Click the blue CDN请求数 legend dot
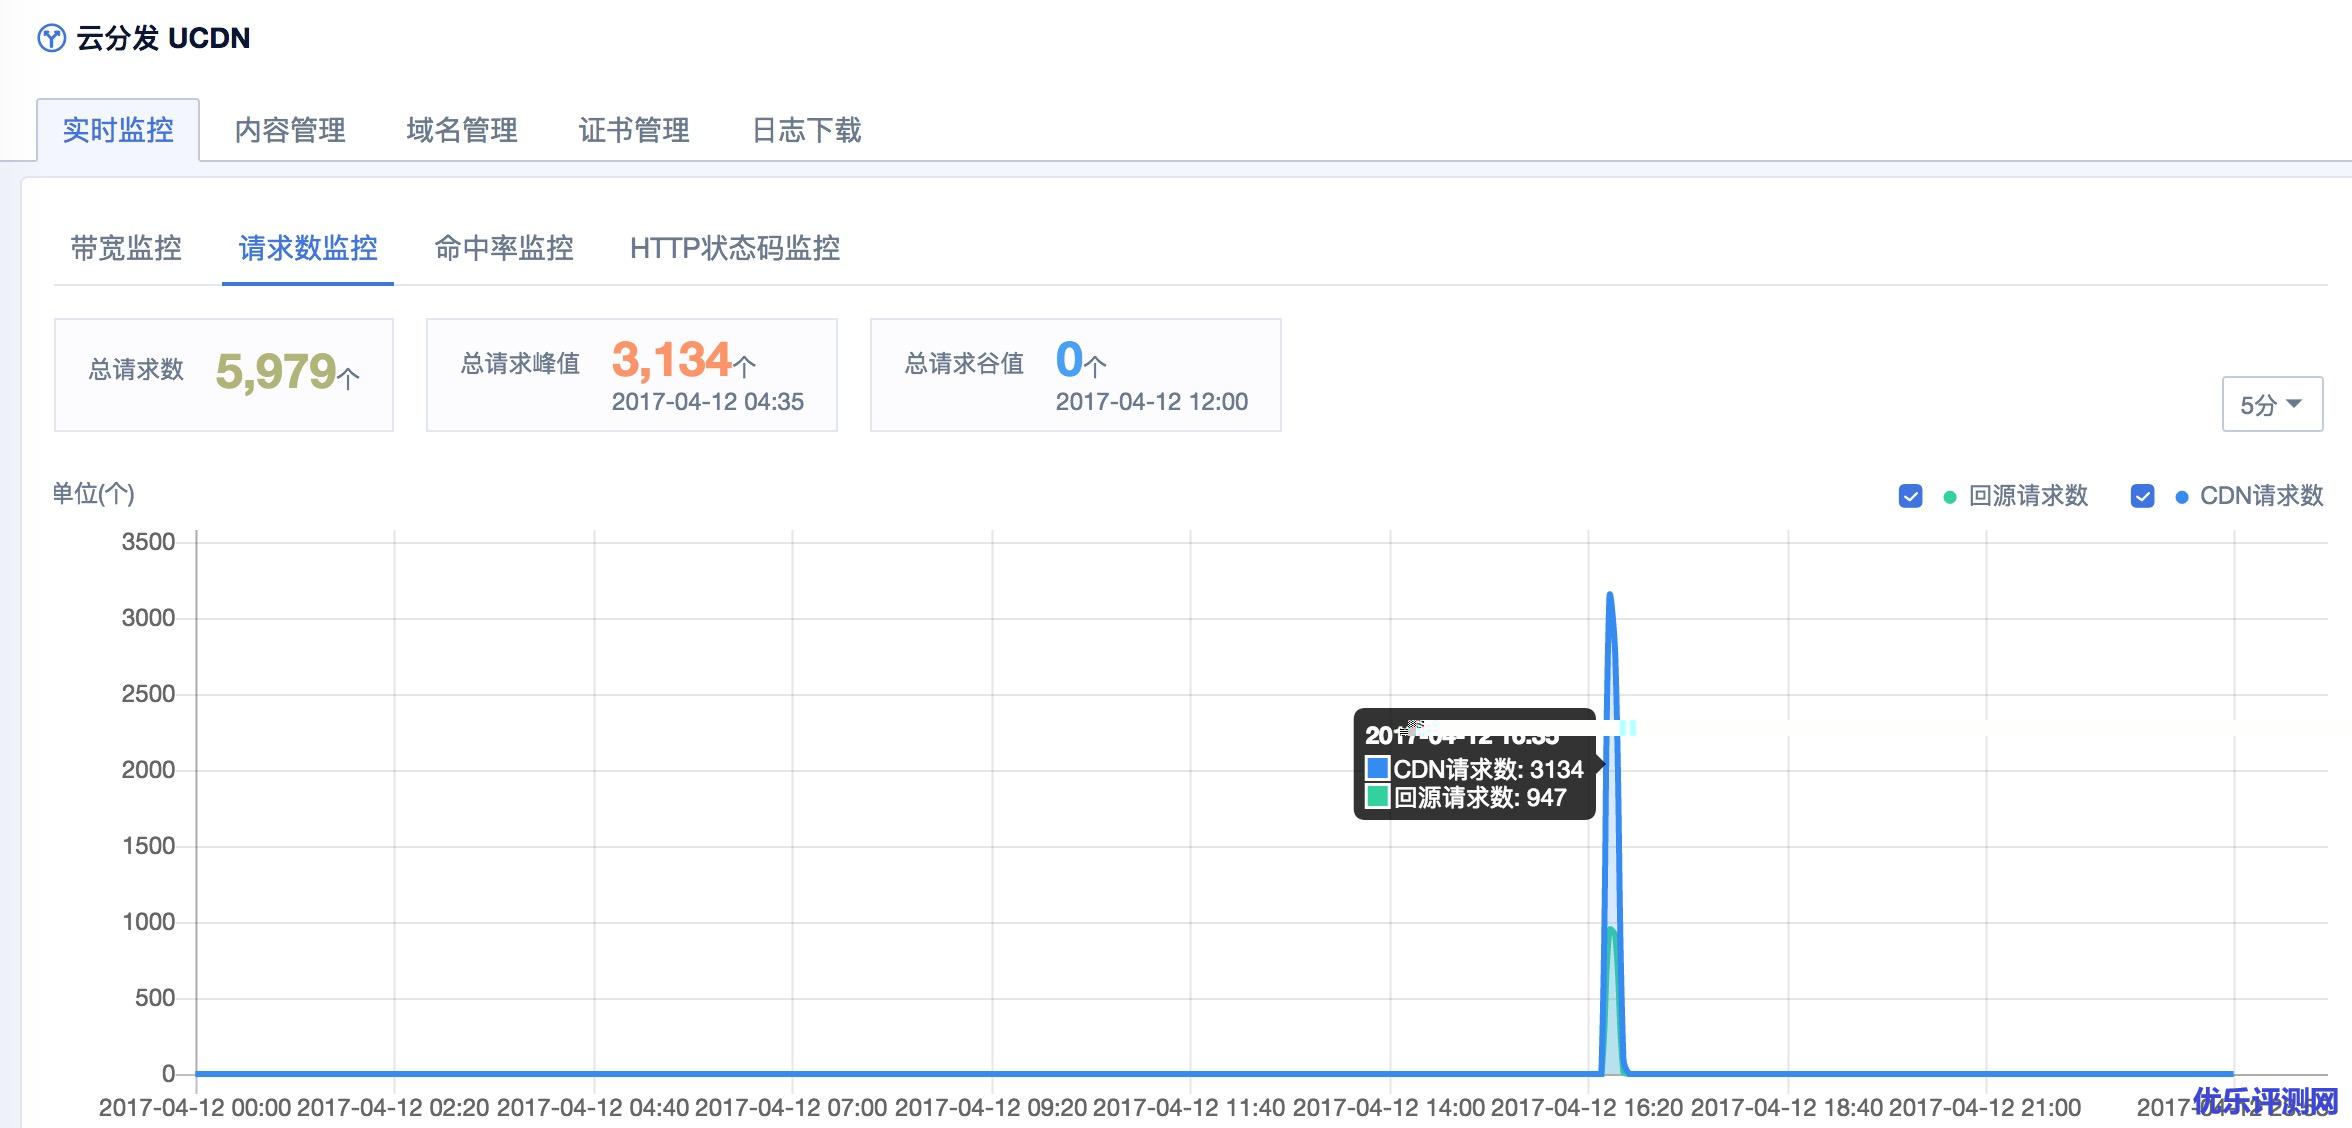The image size is (2352, 1128). (2181, 497)
